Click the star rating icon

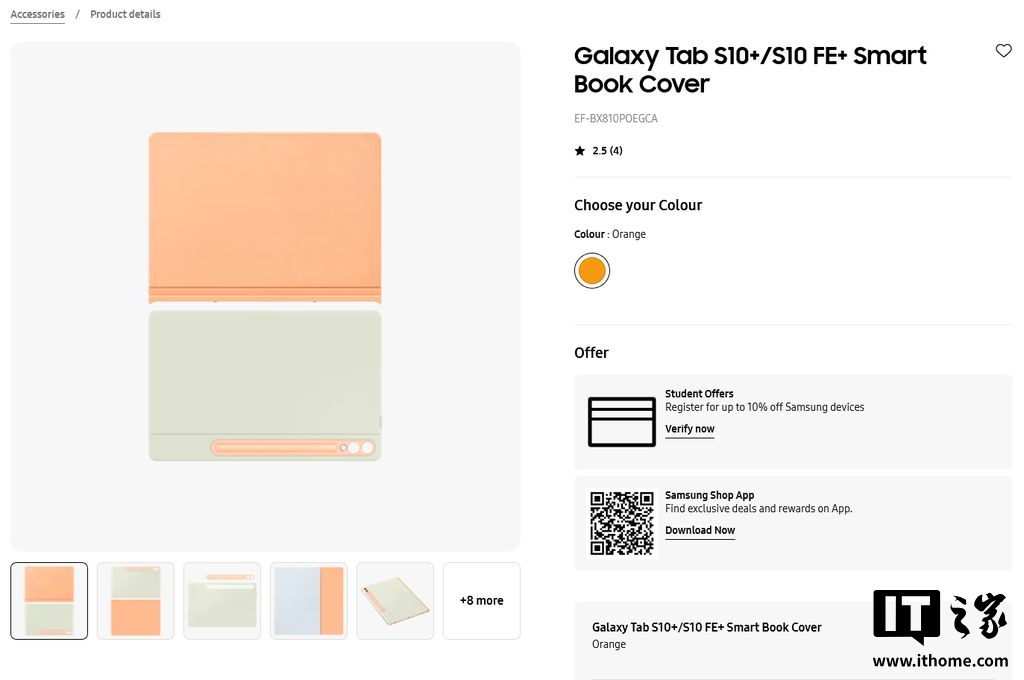(580, 151)
